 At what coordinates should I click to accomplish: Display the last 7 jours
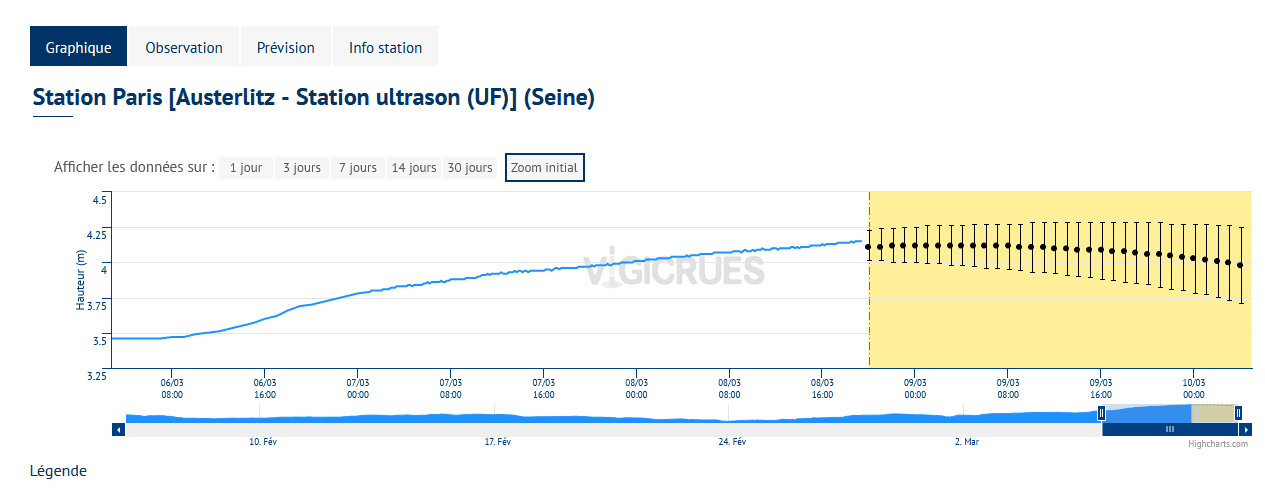(358, 168)
